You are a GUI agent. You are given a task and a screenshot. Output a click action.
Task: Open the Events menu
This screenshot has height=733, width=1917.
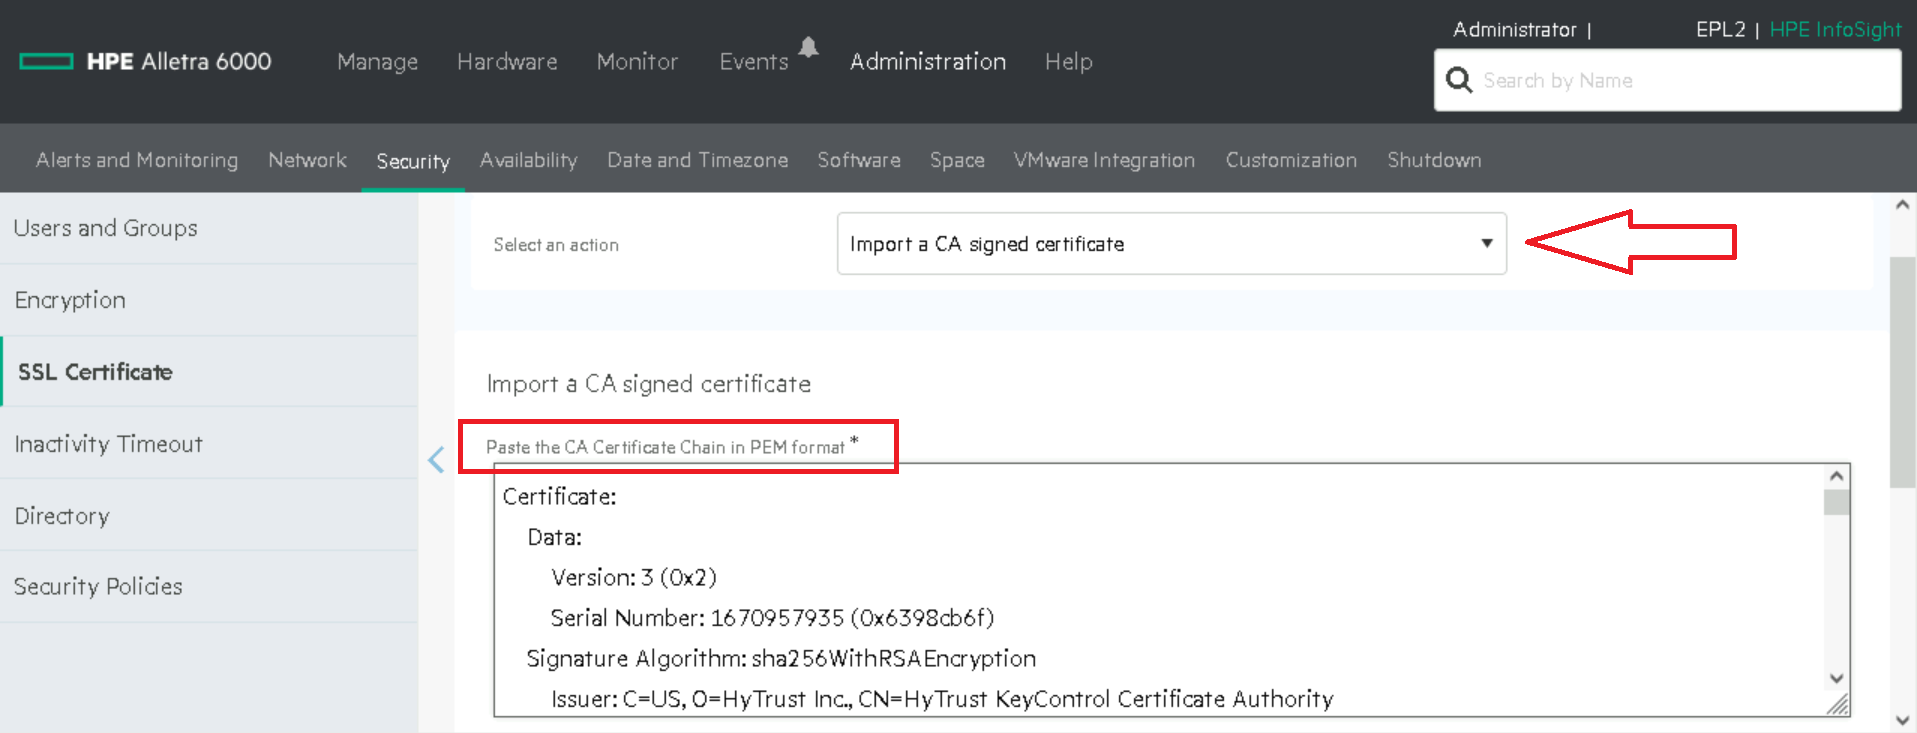(754, 62)
